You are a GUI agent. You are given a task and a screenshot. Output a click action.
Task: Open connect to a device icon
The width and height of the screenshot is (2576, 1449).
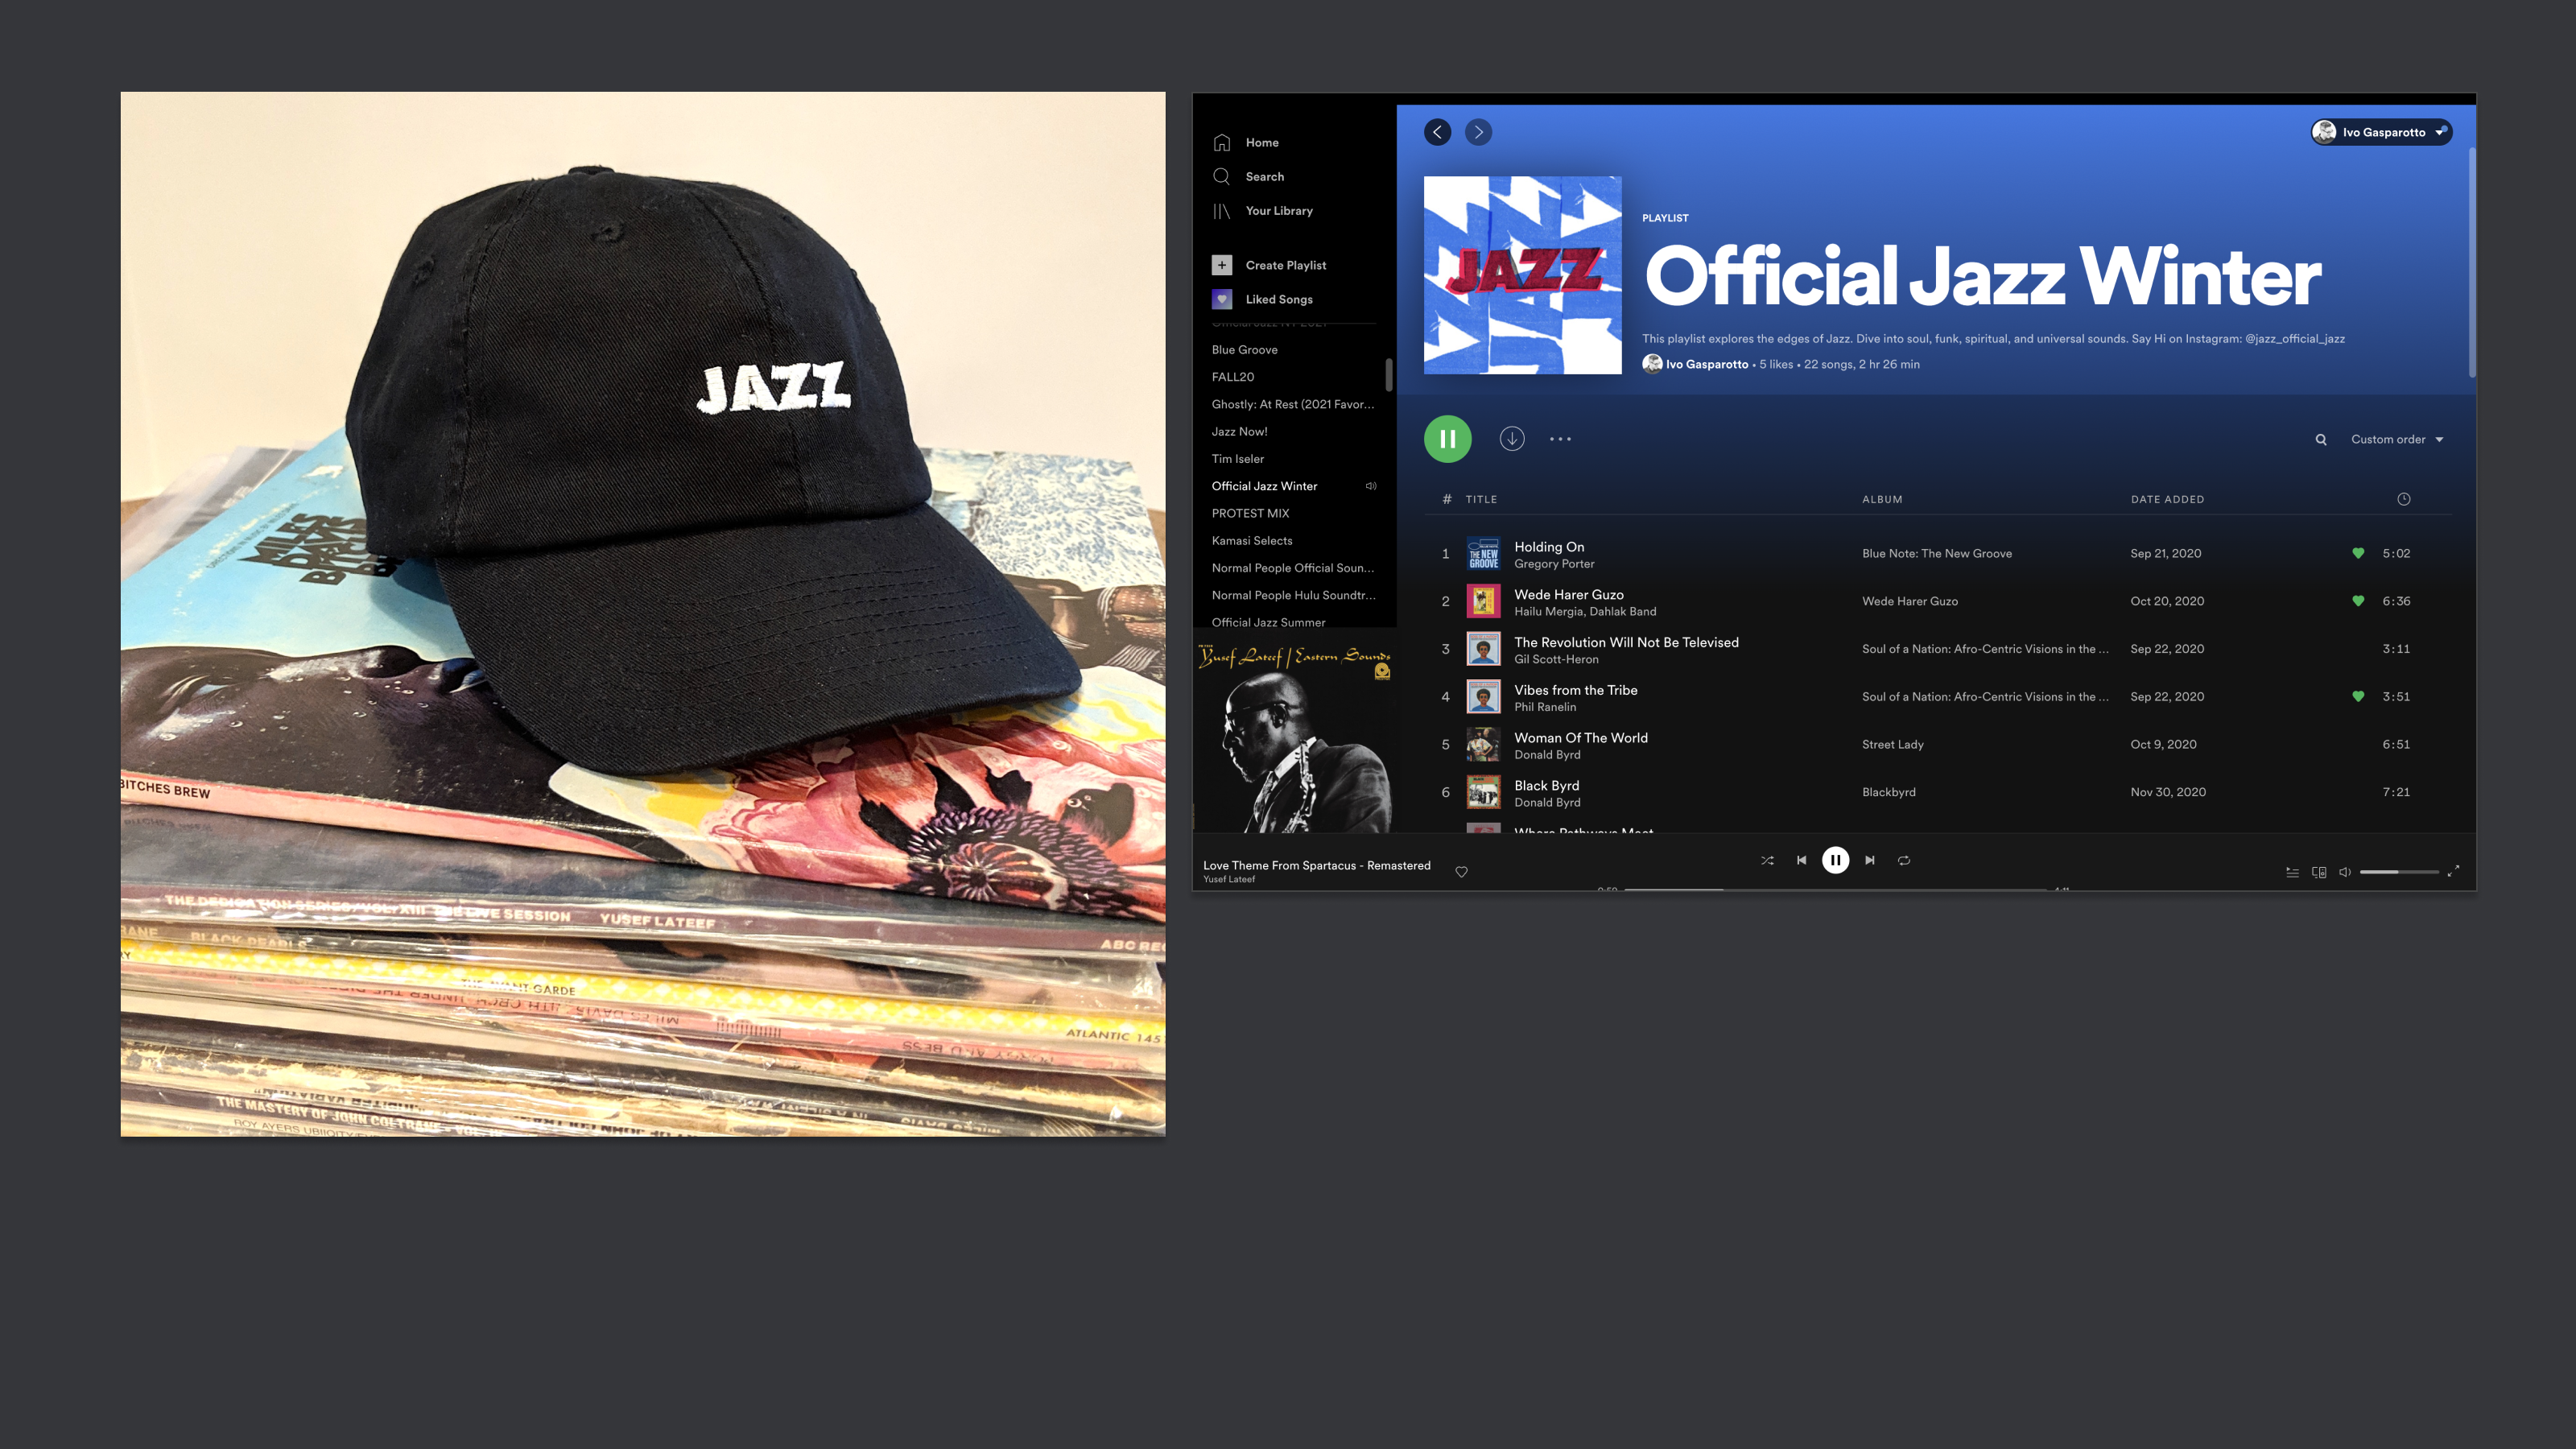[2318, 872]
